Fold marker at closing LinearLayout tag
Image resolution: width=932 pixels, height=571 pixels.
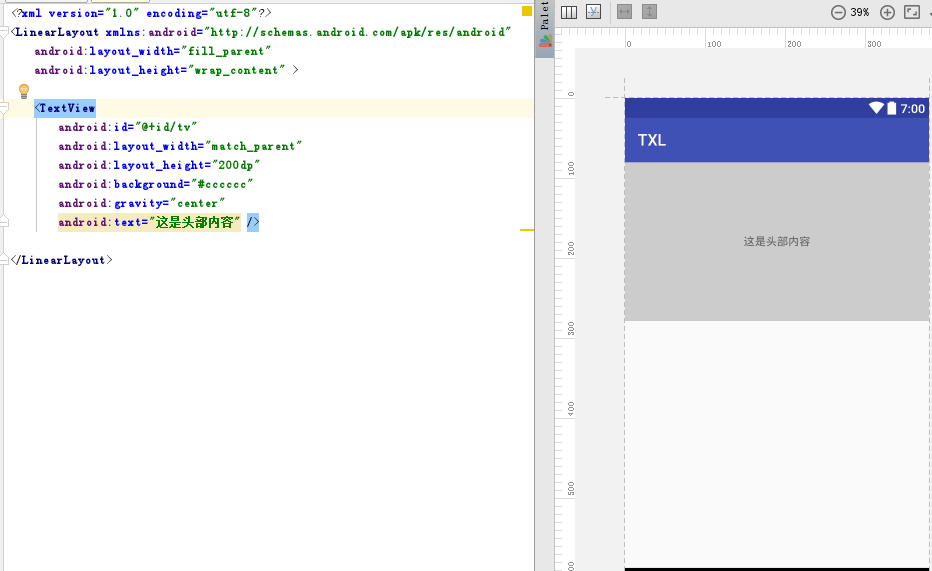4,260
